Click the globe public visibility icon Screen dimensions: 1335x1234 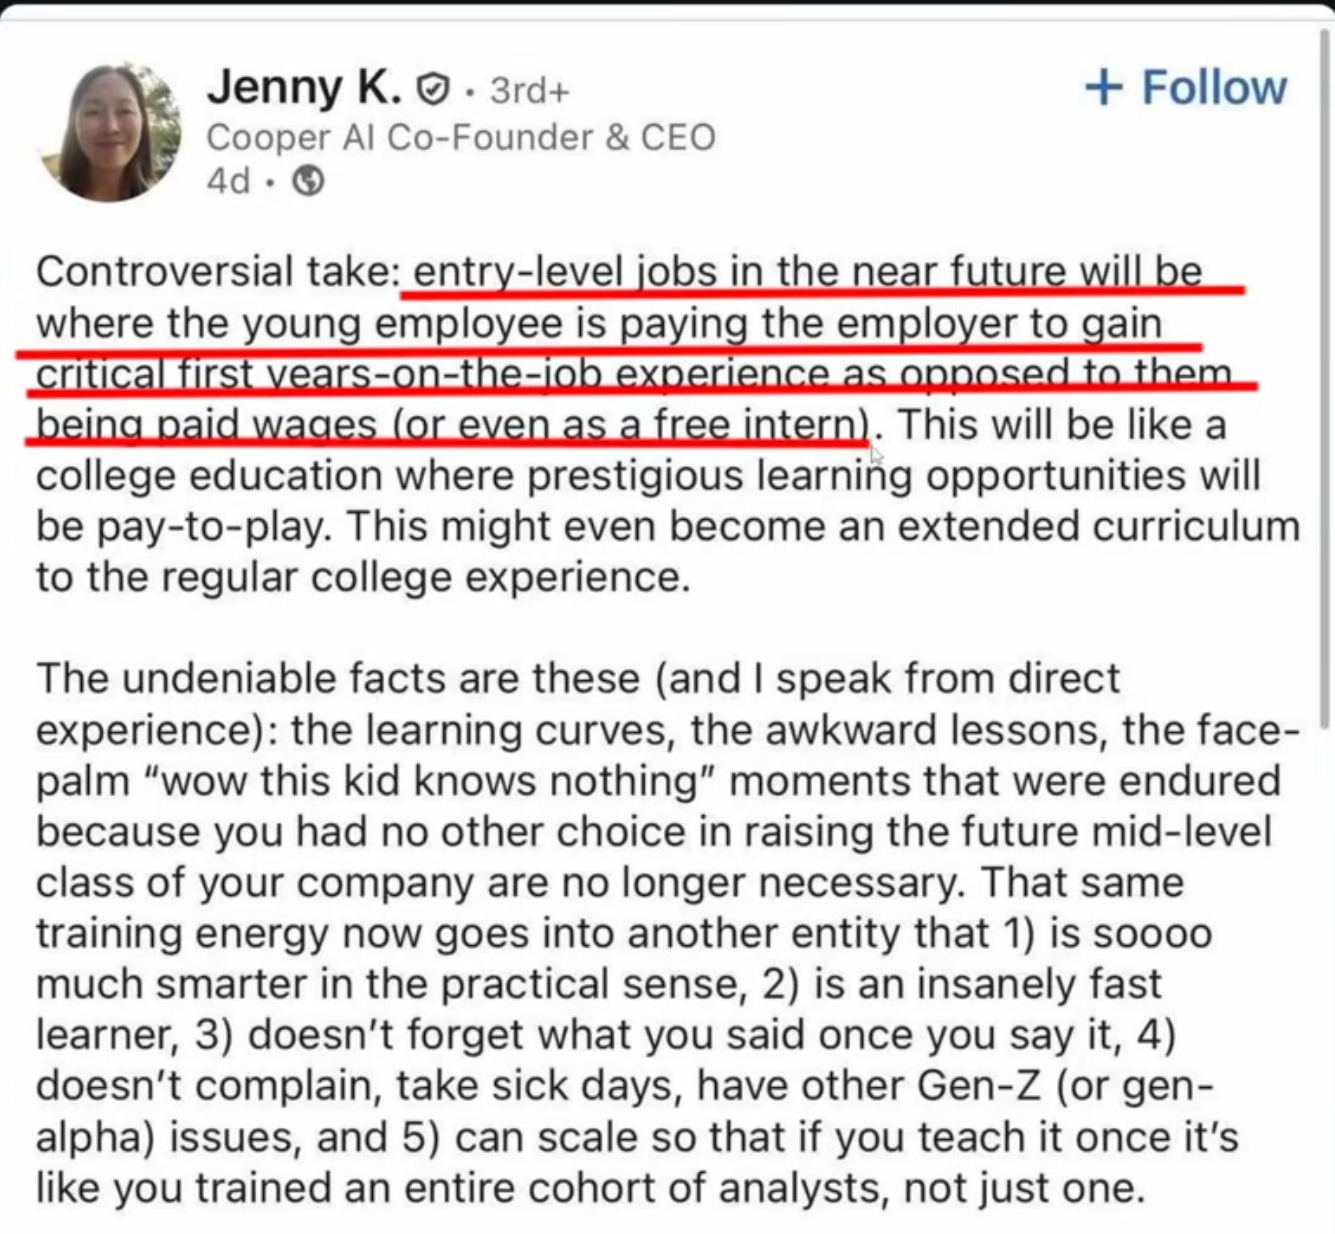coord(308,181)
